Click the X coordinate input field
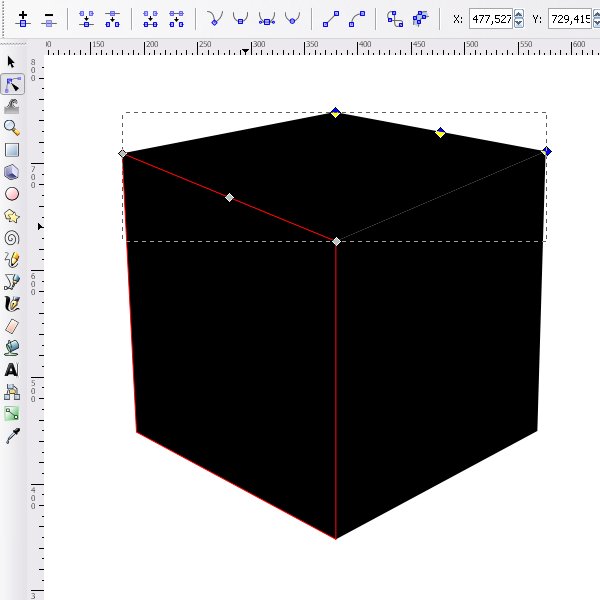The height and width of the screenshot is (600, 600). point(491,19)
